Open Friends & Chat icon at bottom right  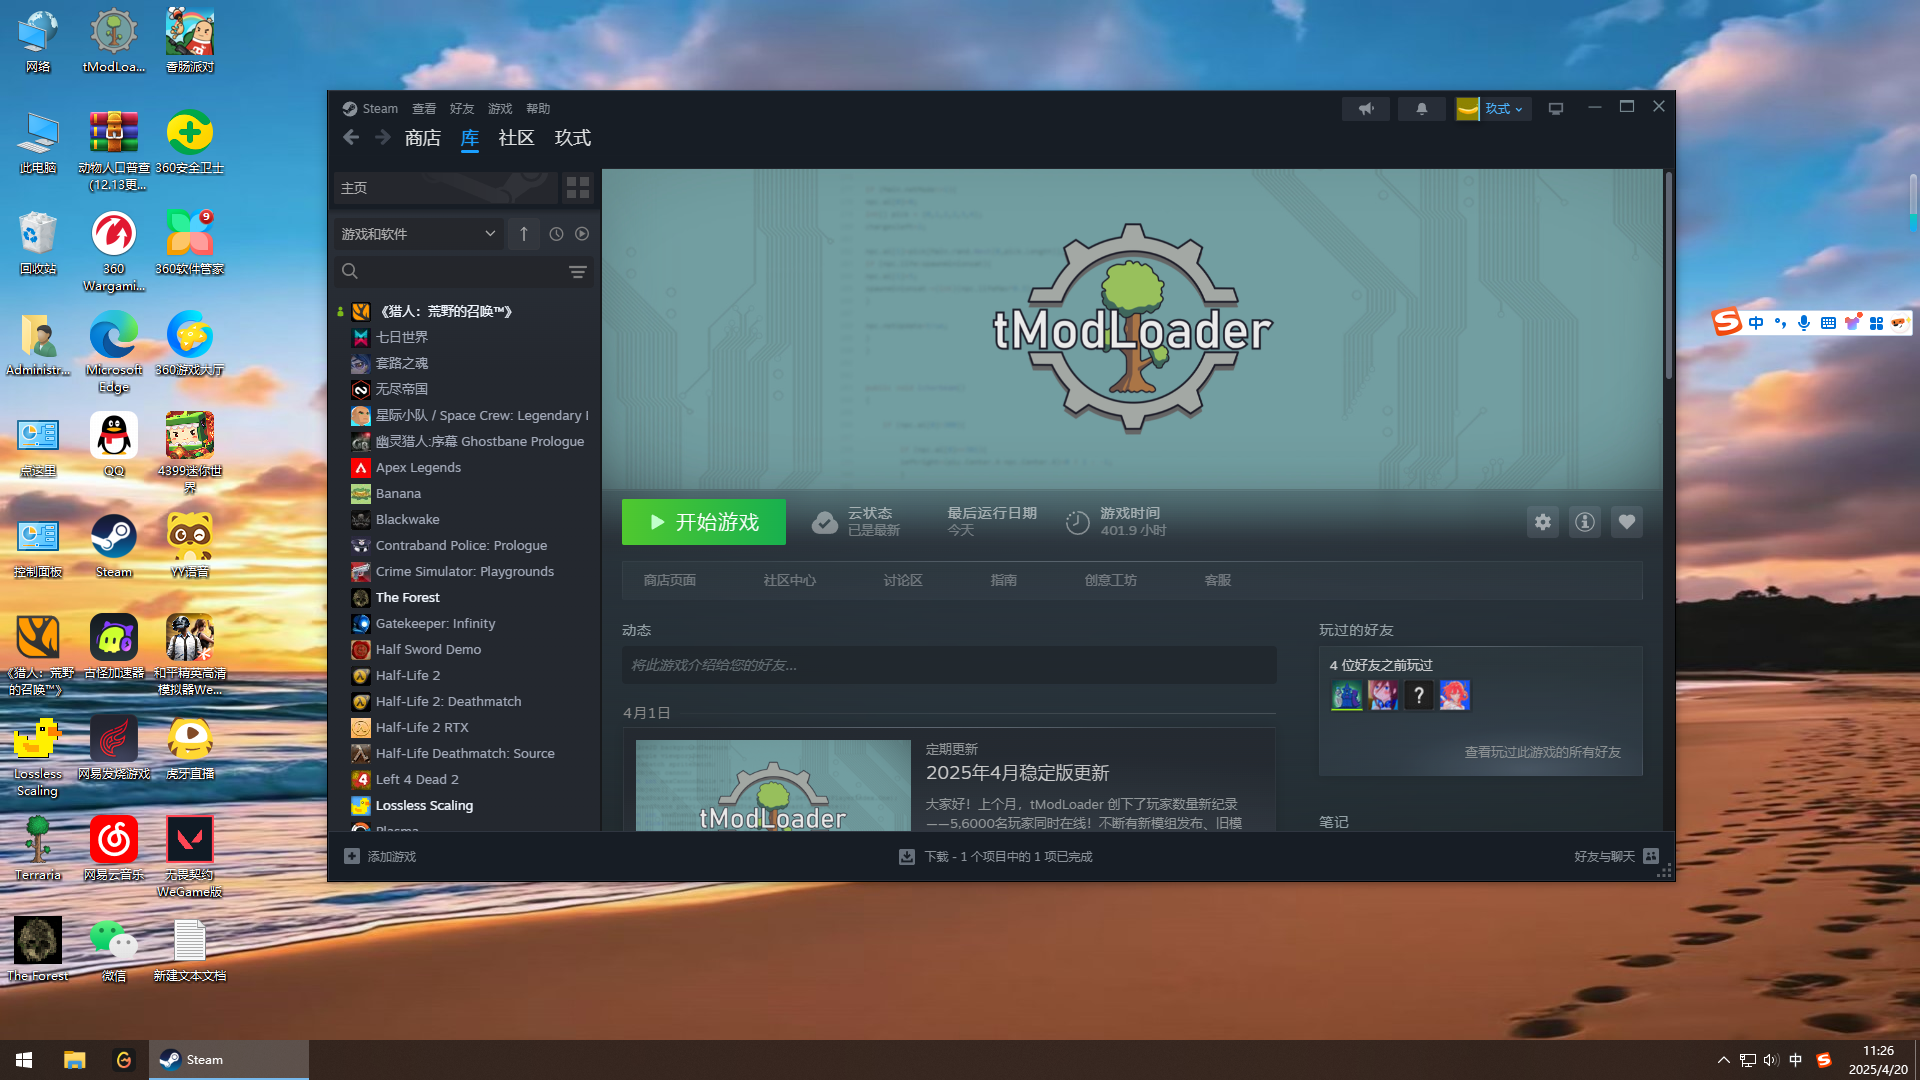tap(1651, 856)
